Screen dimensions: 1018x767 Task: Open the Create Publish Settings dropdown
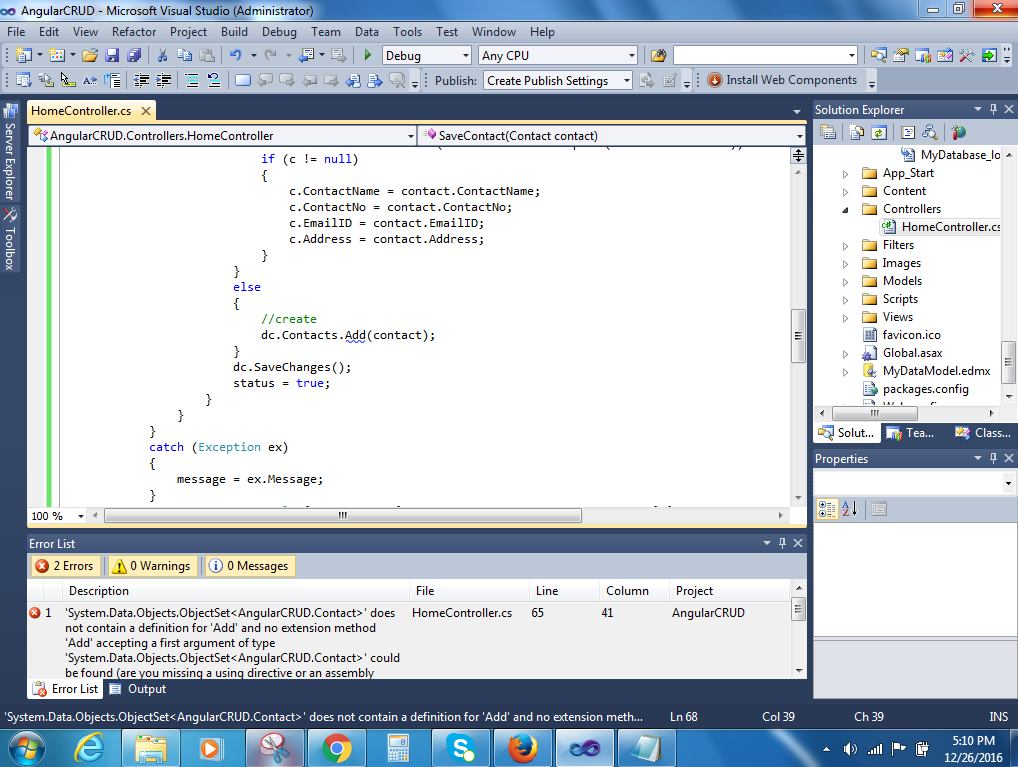click(x=627, y=81)
